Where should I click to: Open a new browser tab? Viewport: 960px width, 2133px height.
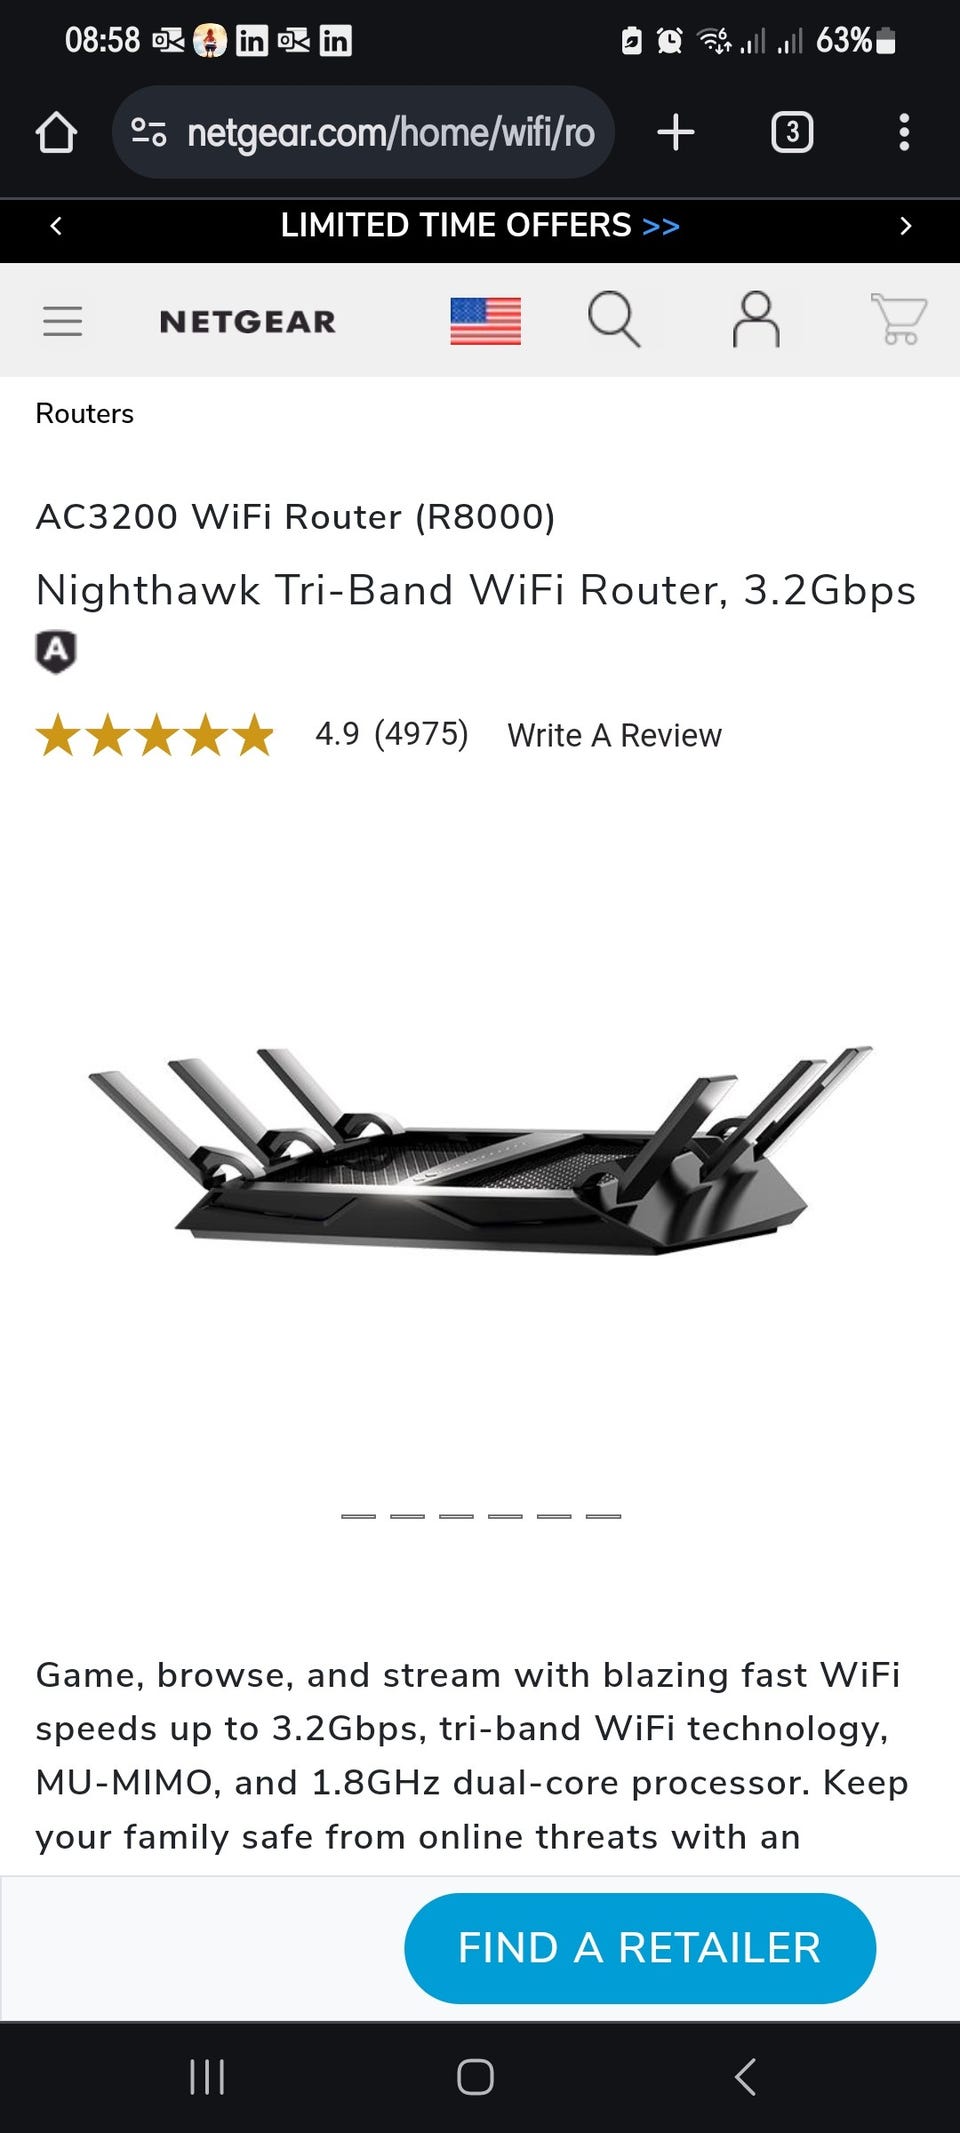click(x=676, y=132)
